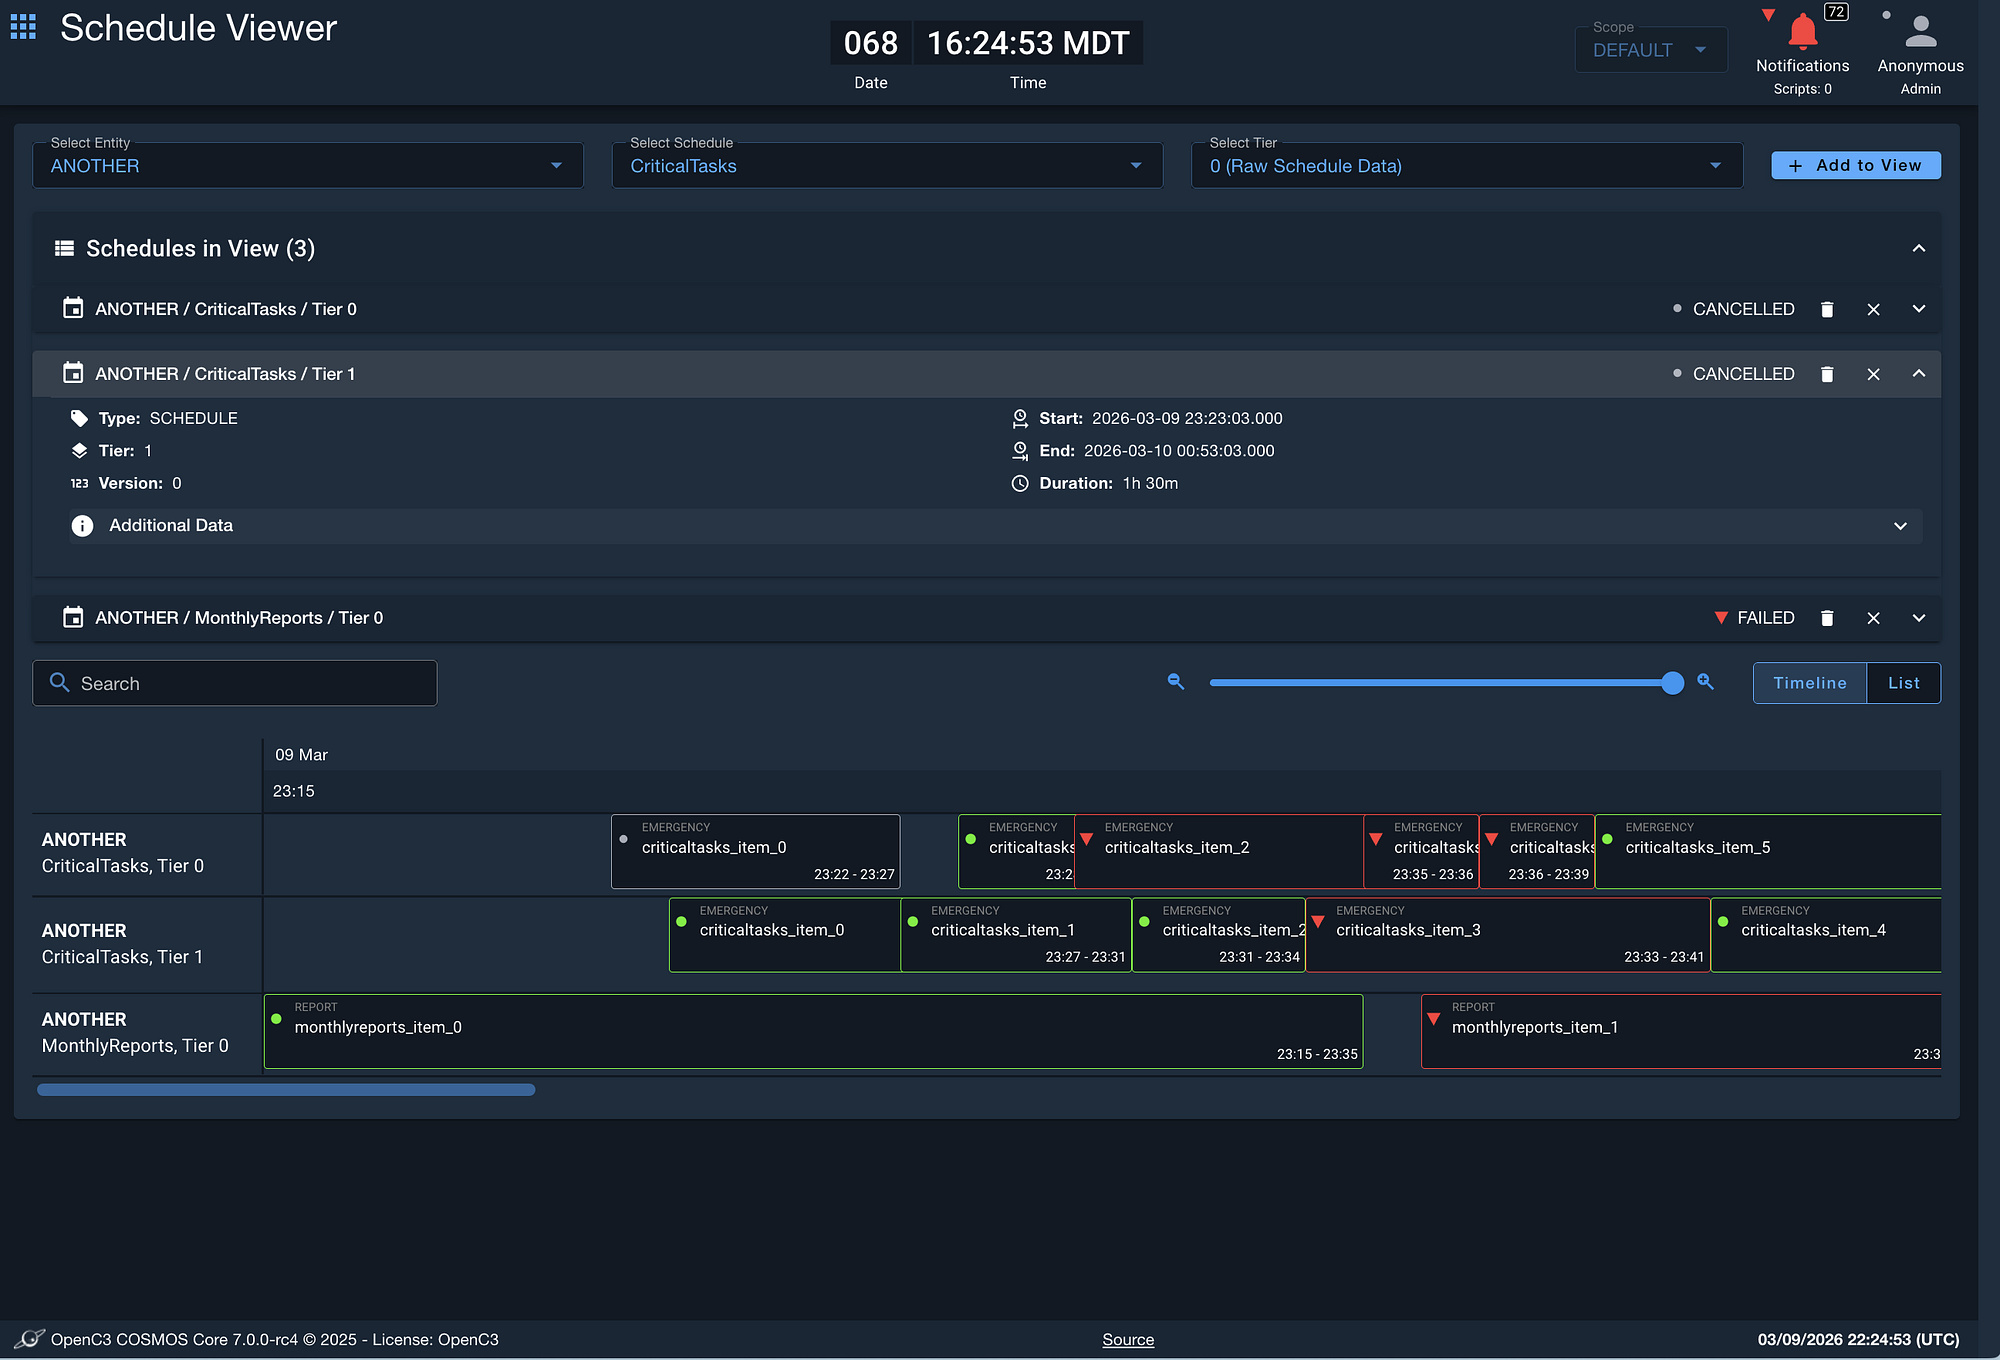This screenshot has width=2000, height=1360.
Task: Click the timeline horizontal scrollbar
Action: (286, 1090)
